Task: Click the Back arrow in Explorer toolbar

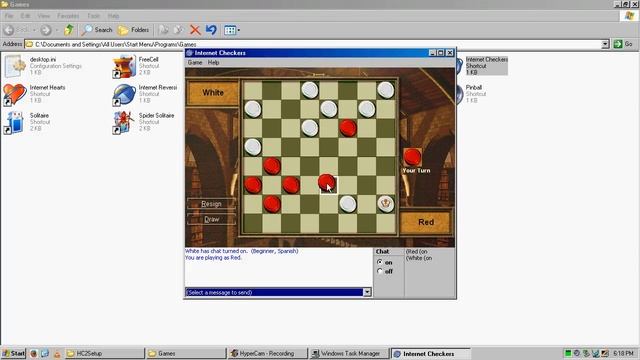Action: 9,30
